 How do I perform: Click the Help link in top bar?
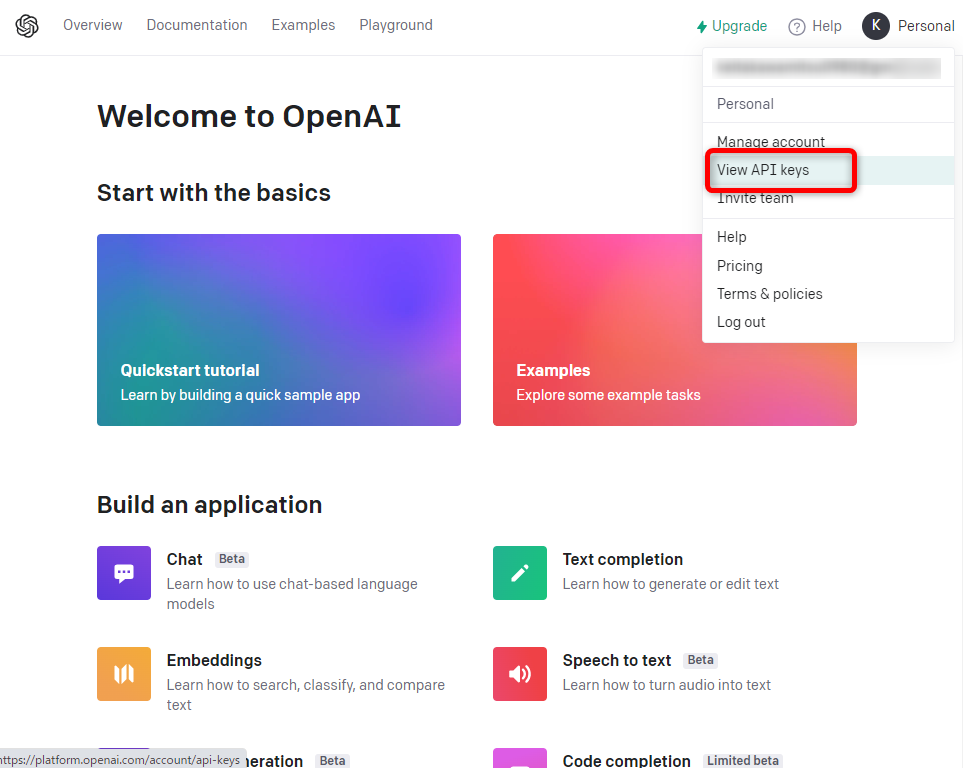(x=827, y=26)
